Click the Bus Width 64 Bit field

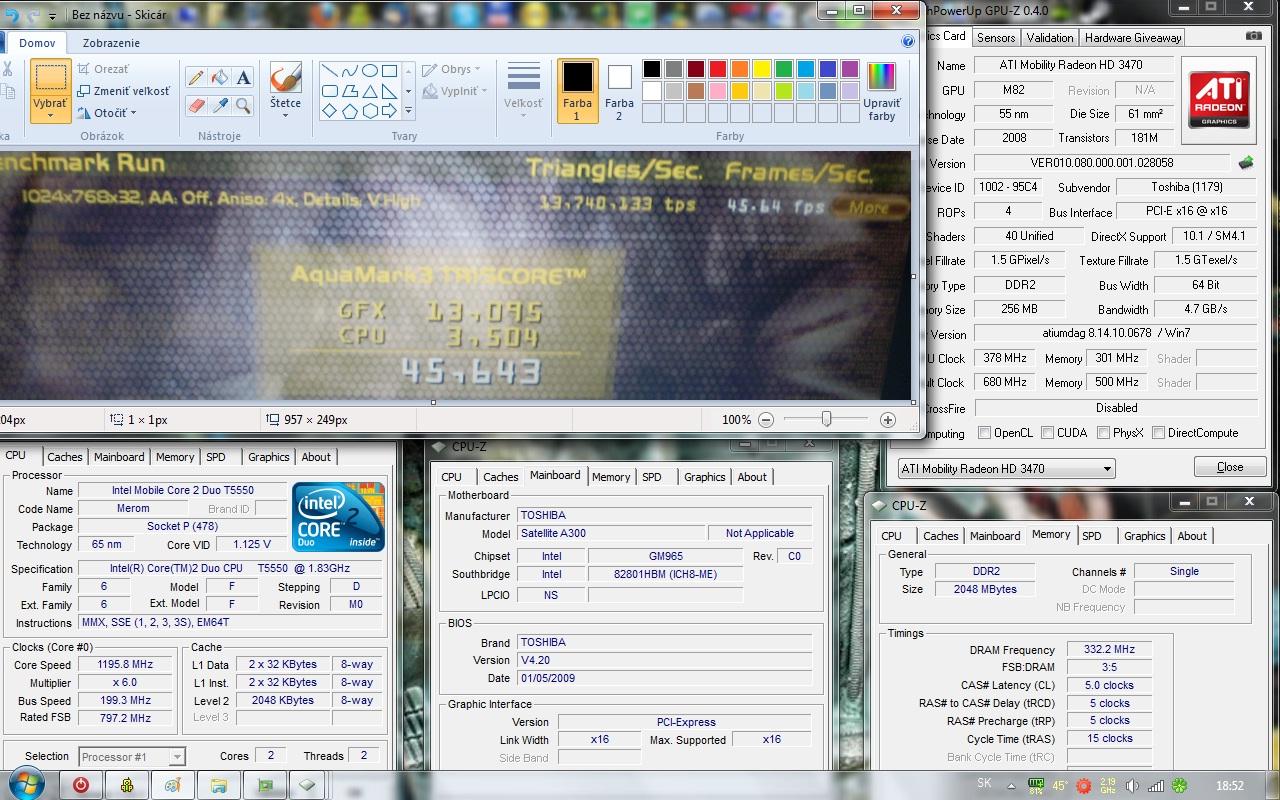tap(1205, 285)
